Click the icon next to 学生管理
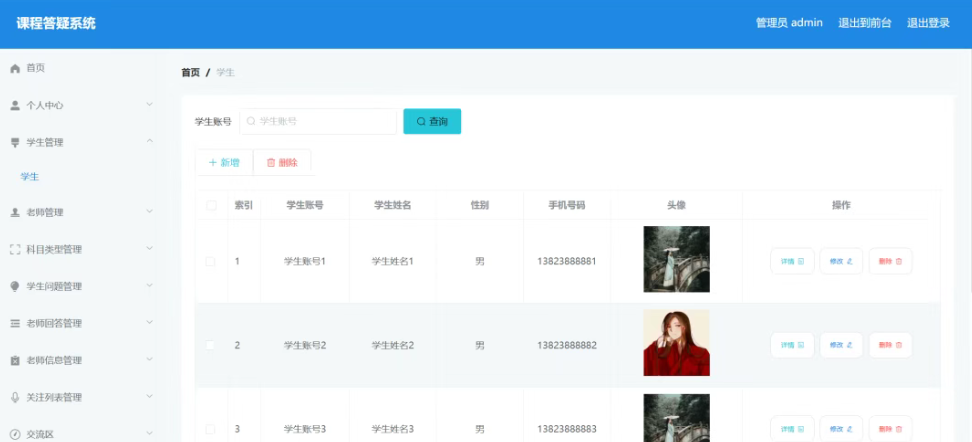 click(15, 143)
